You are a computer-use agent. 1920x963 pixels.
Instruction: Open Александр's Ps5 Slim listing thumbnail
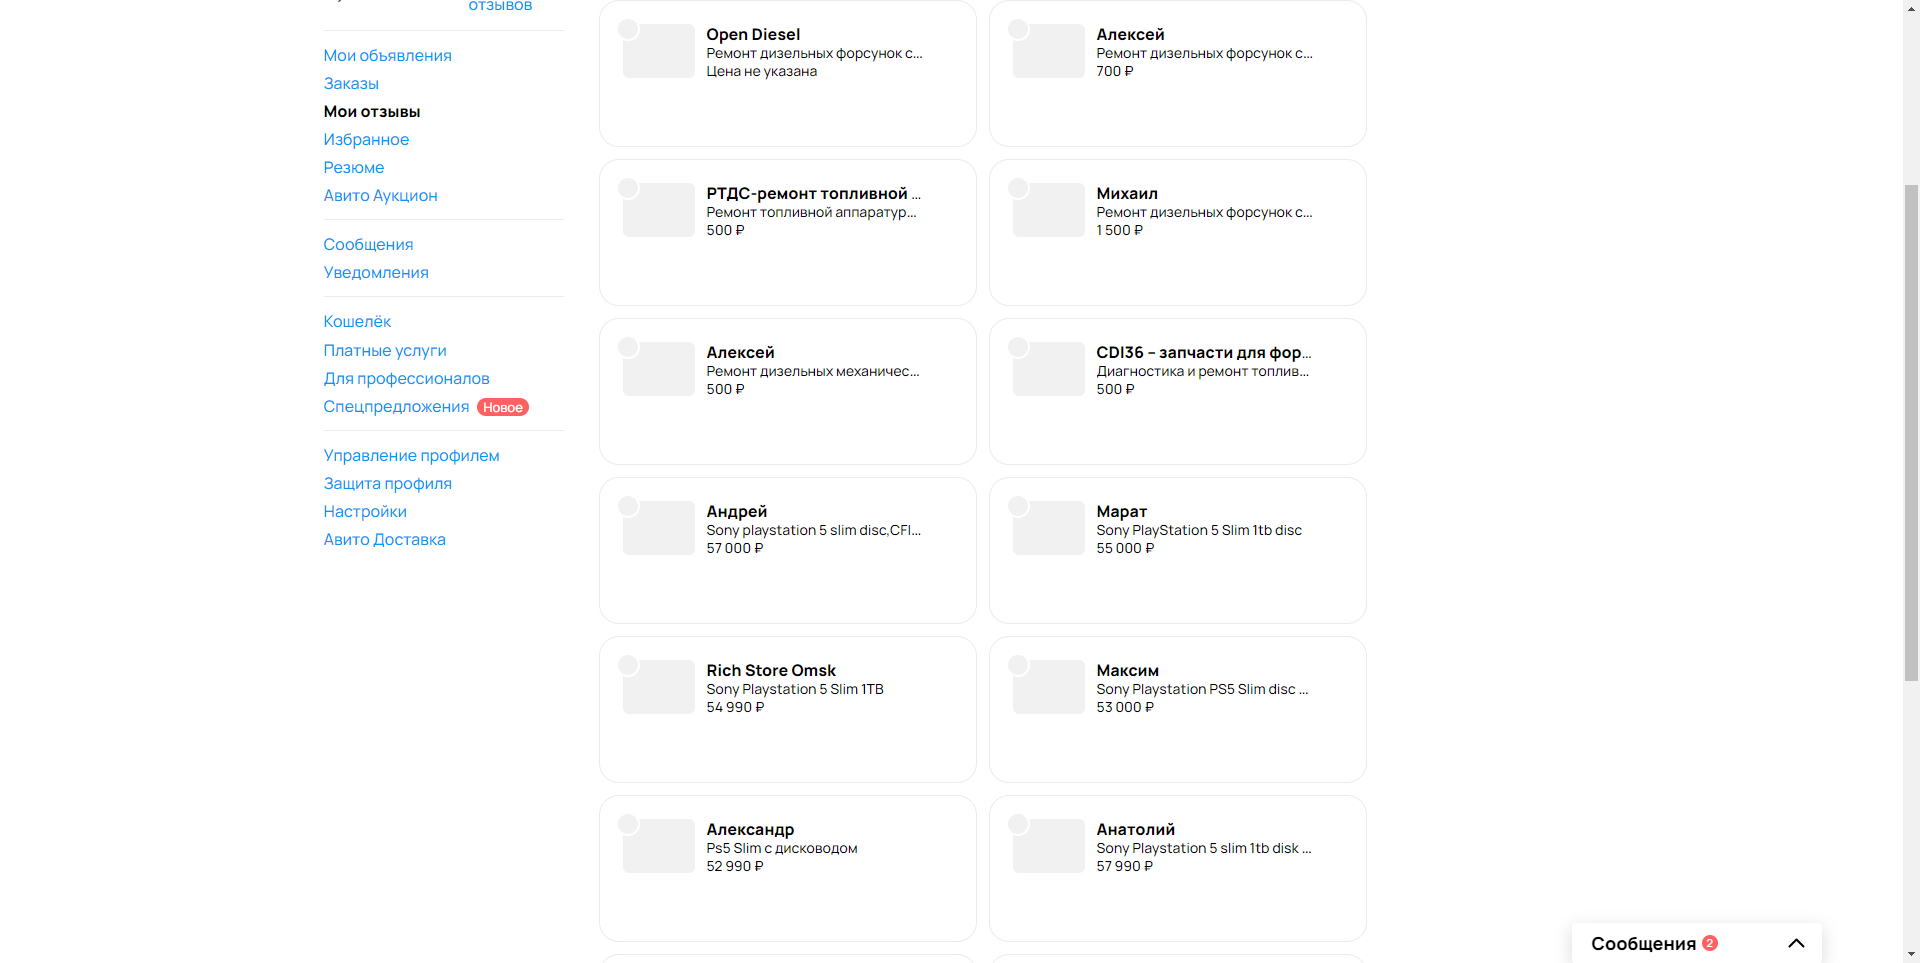click(658, 846)
